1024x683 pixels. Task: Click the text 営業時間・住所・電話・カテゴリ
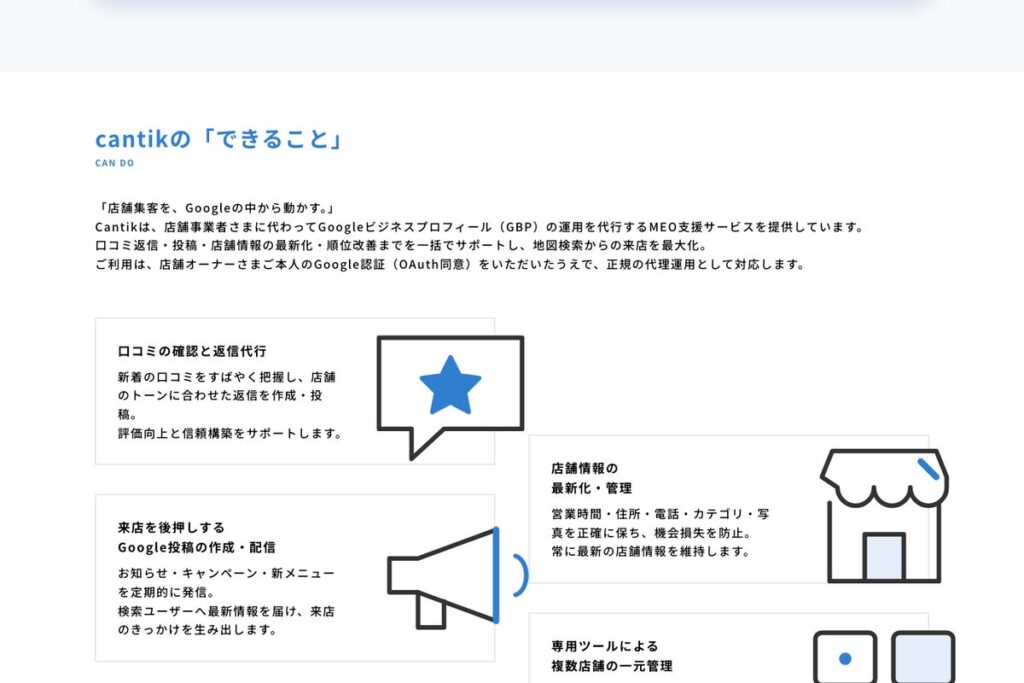click(x=660, y=514)
